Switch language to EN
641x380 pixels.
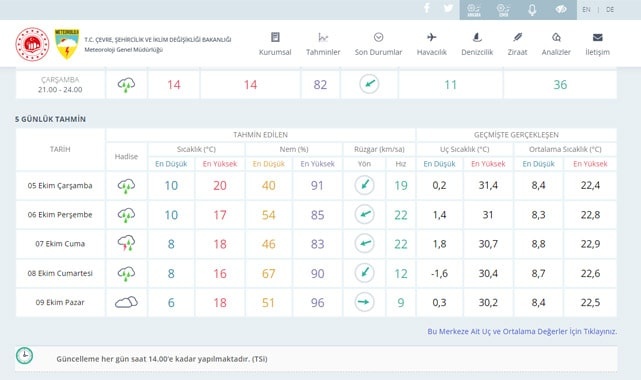coord(586,9)
